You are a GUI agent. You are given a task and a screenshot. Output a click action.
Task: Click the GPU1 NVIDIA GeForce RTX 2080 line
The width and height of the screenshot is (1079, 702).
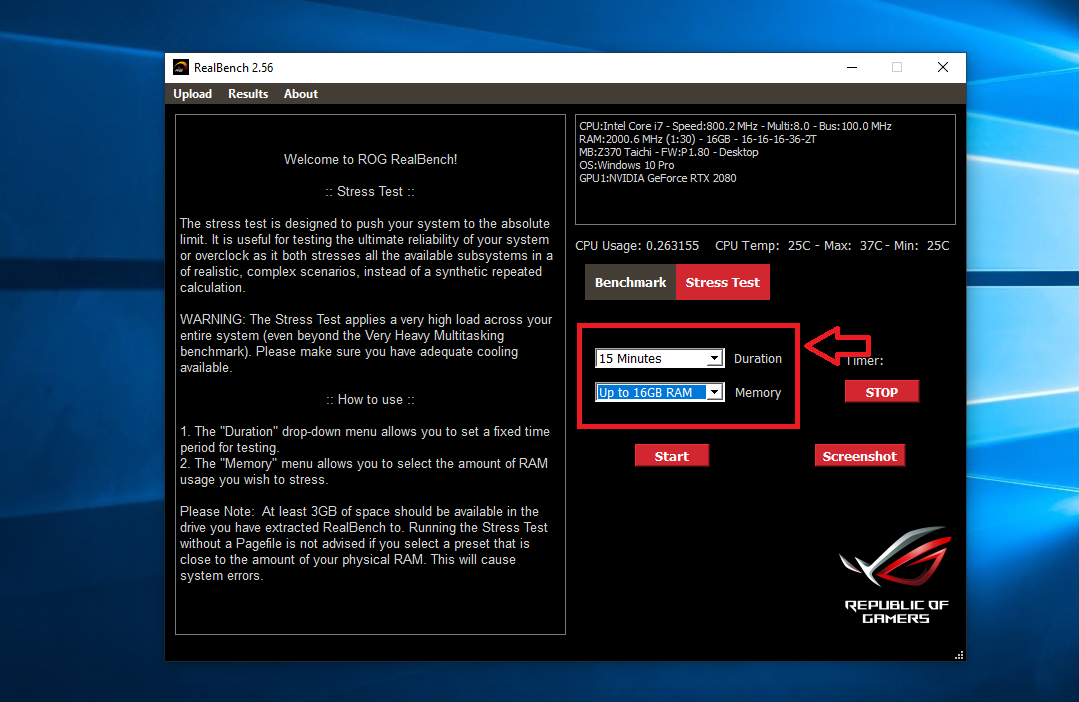658,178
